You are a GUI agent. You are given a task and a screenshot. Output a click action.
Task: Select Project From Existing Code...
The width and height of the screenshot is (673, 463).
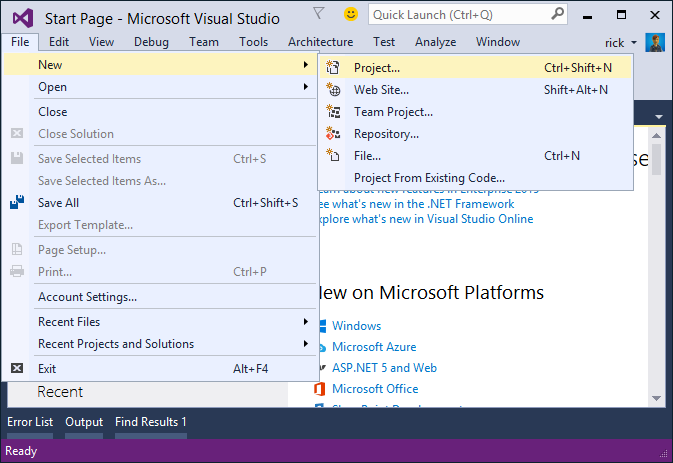click(x=476, y=178)
